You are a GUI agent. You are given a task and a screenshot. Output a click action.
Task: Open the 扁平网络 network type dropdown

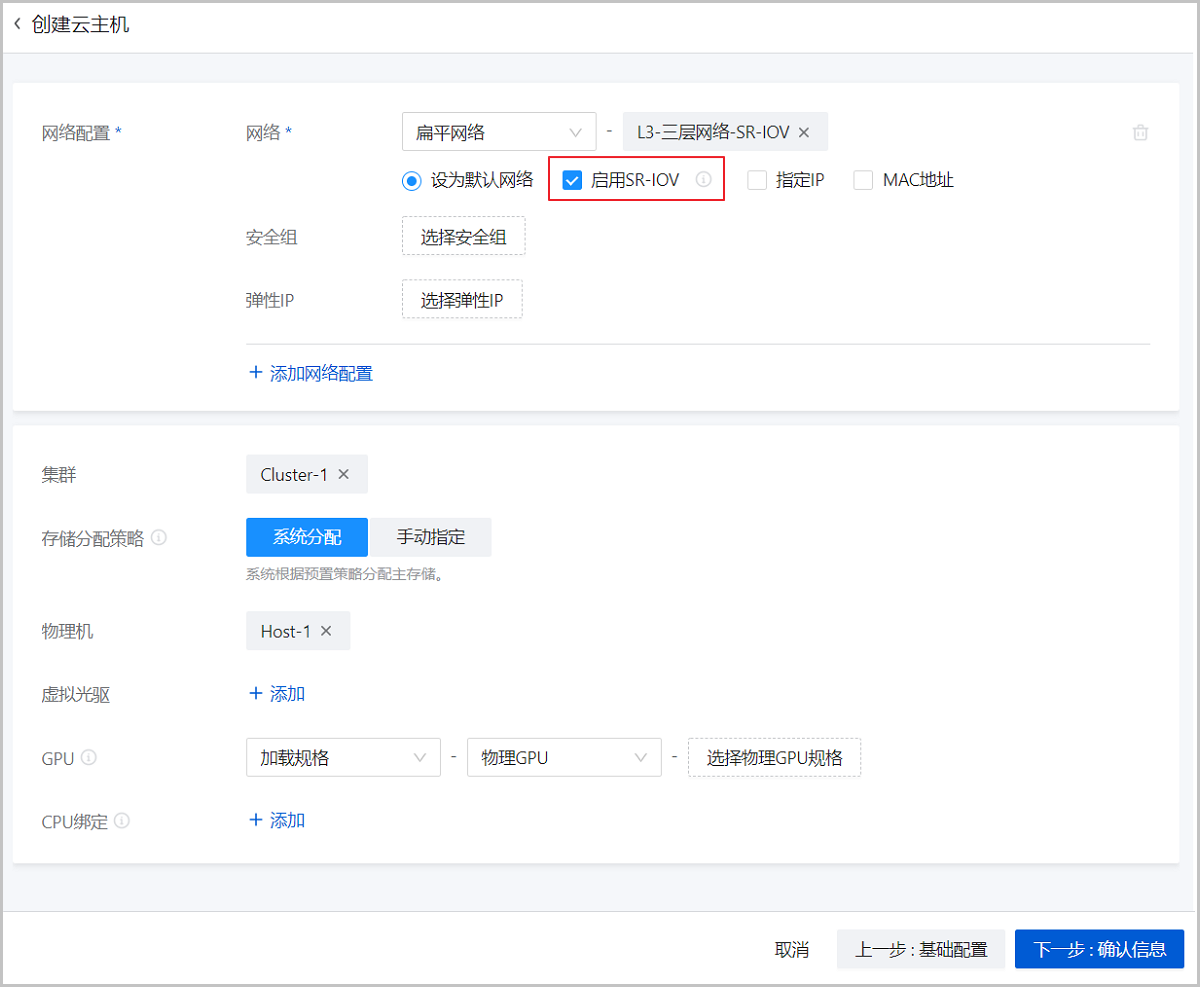499,131
